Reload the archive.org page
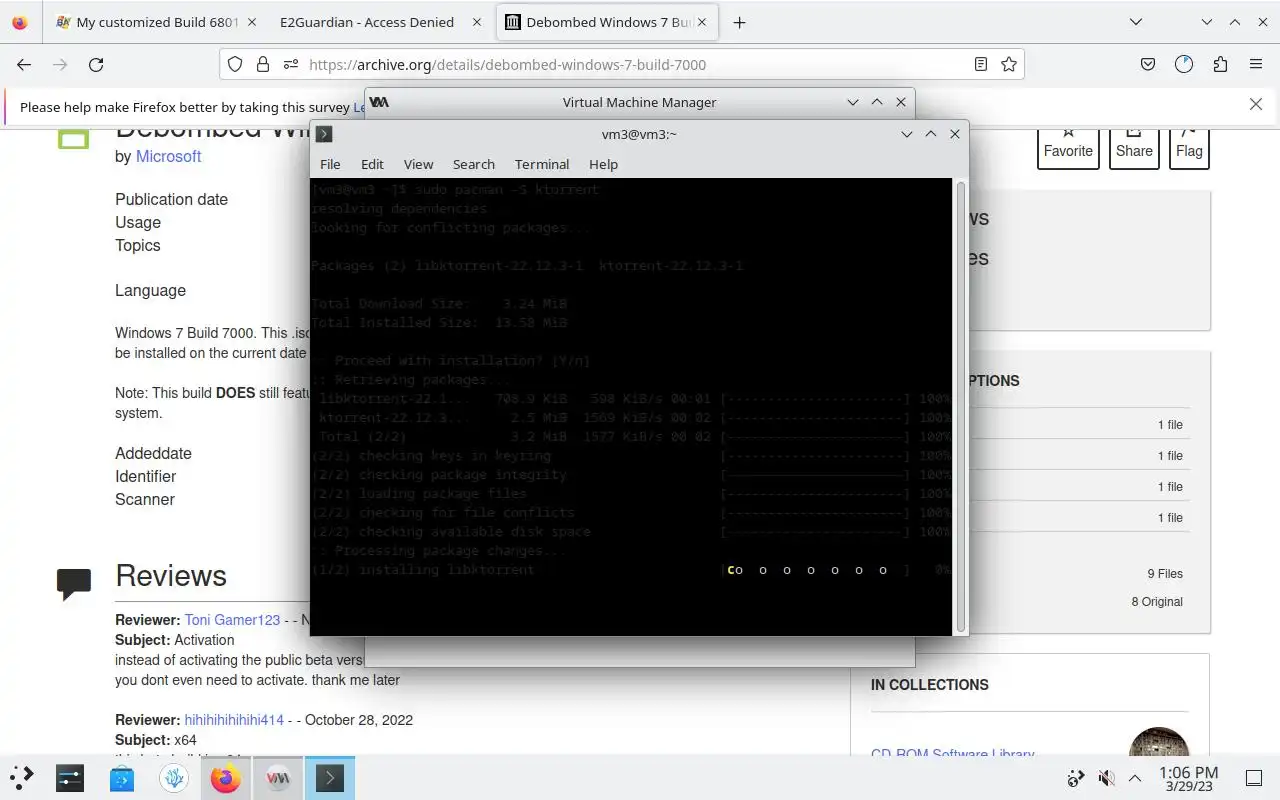The image size is (1280, 800). pyautogui.click(x=96, y=64)
